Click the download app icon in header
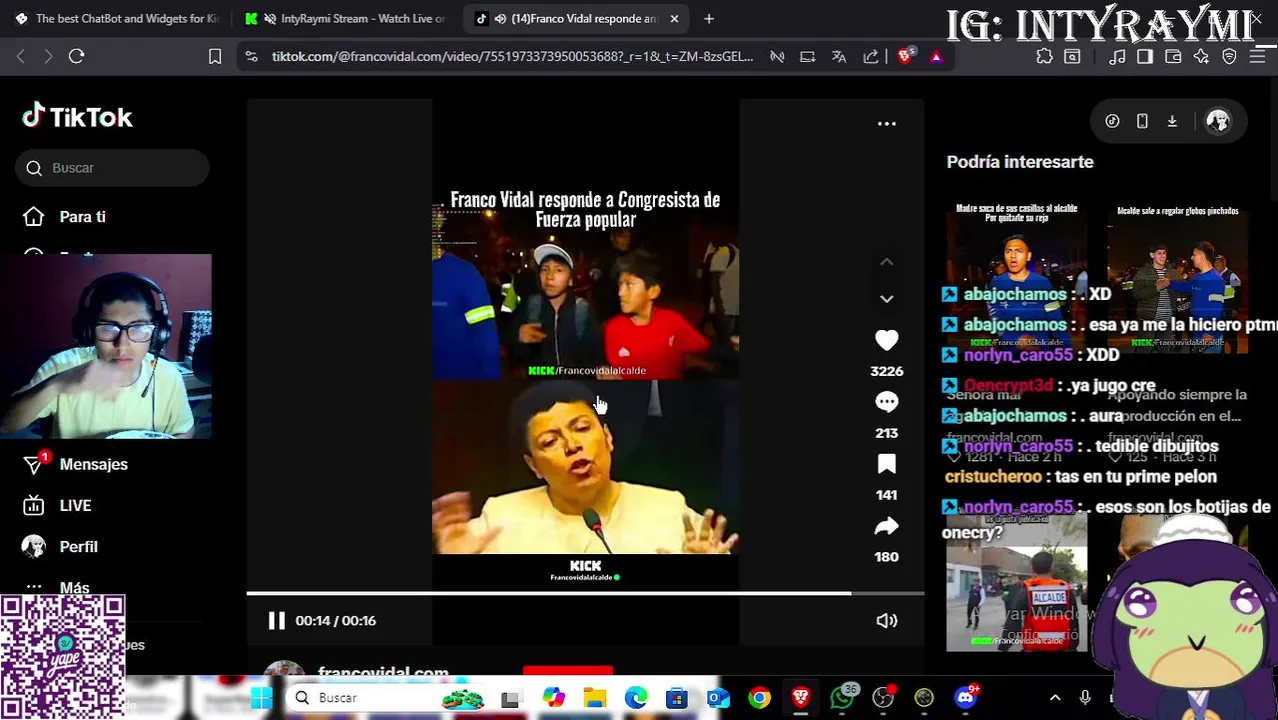The image size is (1278, 720). tap(1172, 121)
